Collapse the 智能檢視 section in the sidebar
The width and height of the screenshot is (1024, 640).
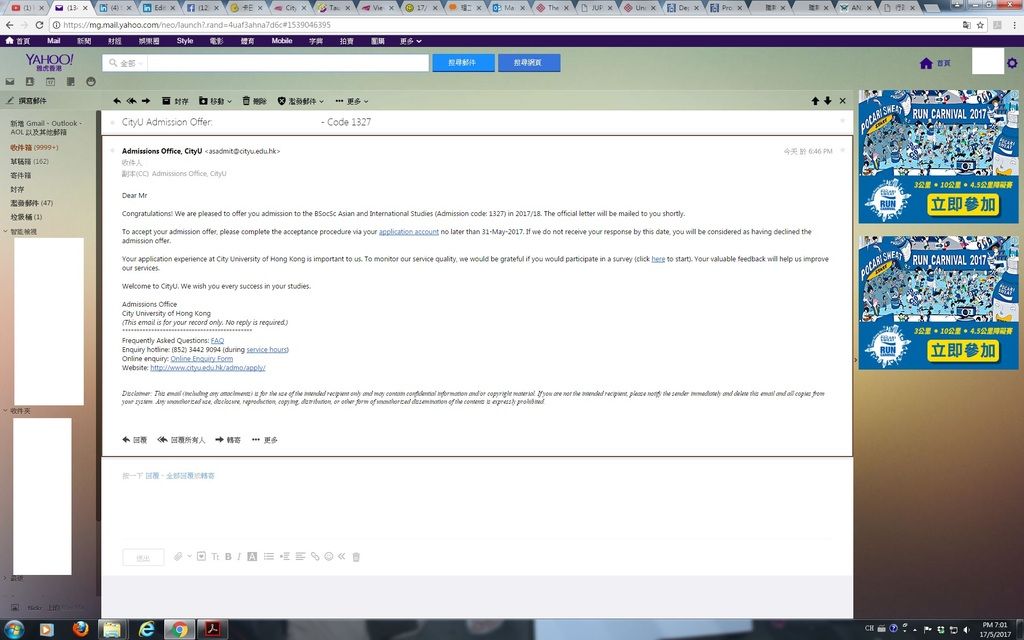click(6, 231)
